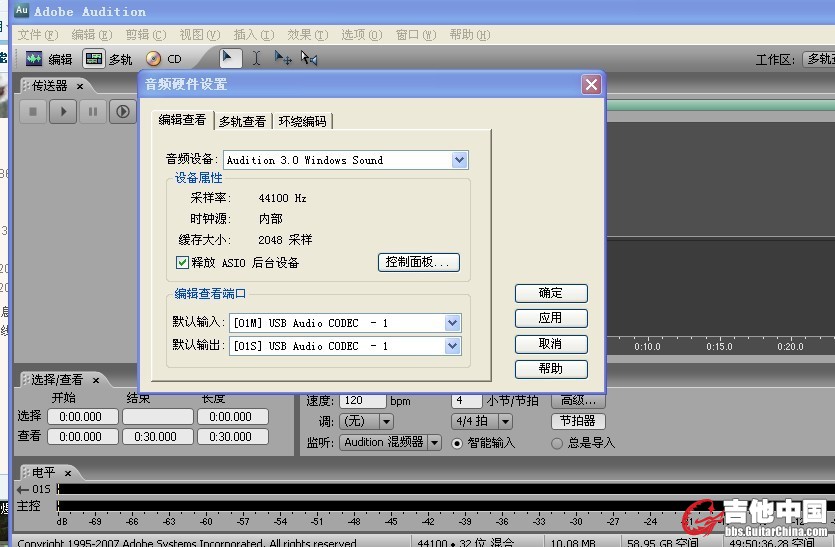Select 总是导入 radio button
835x547 pixels.
pos(557,443)
